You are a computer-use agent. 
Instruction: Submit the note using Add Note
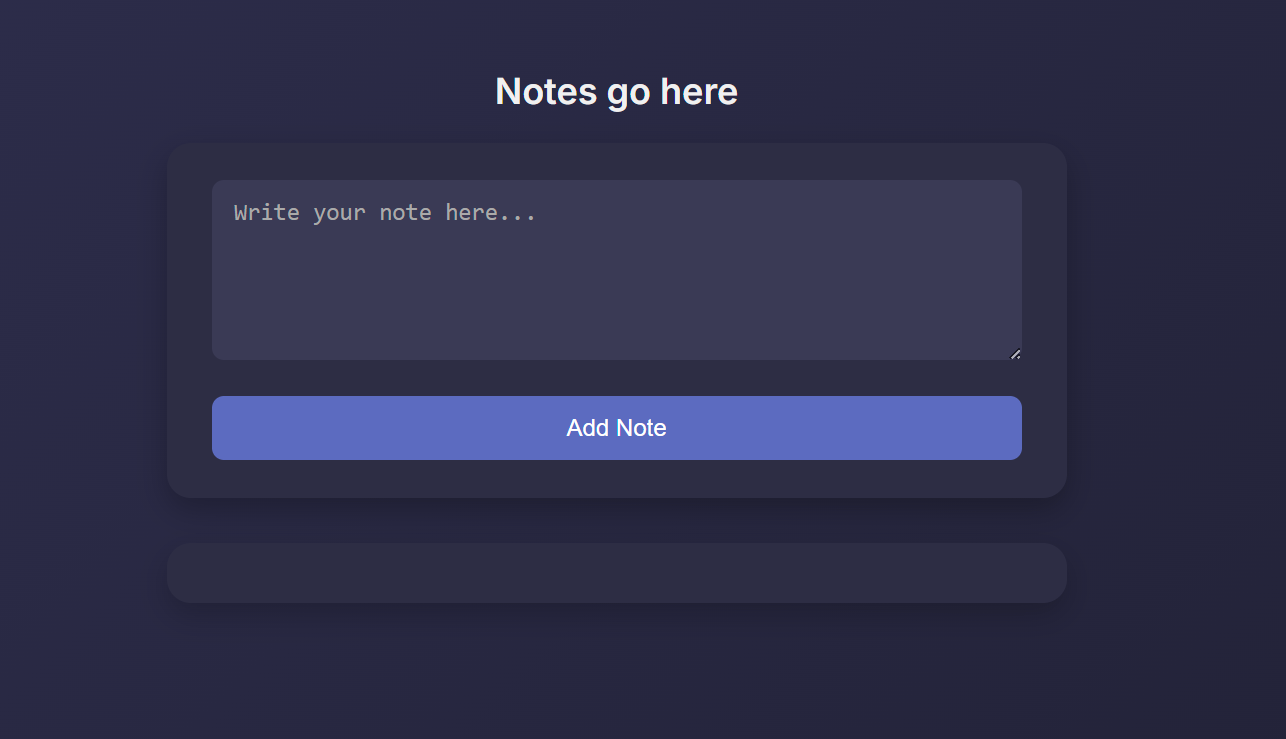point(617,428)
